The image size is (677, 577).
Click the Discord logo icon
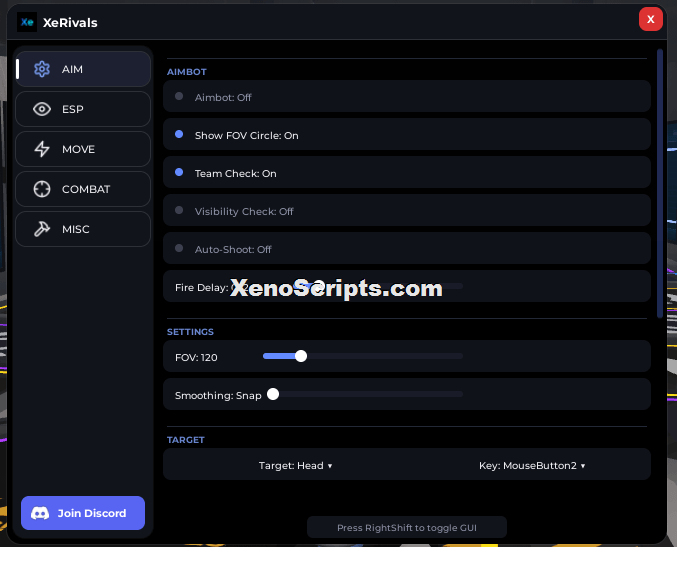[40, 513]
